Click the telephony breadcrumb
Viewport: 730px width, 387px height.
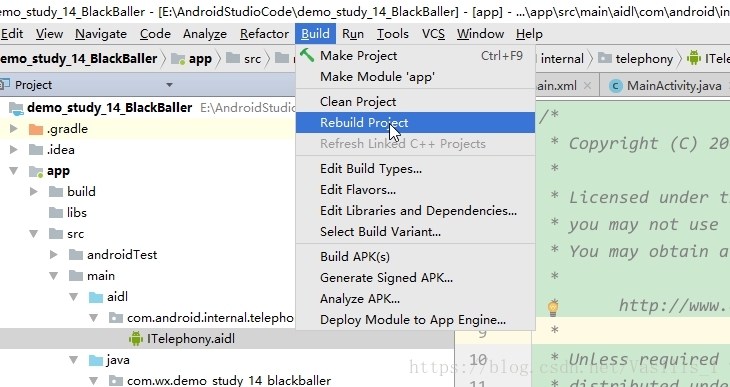point(635,59)
